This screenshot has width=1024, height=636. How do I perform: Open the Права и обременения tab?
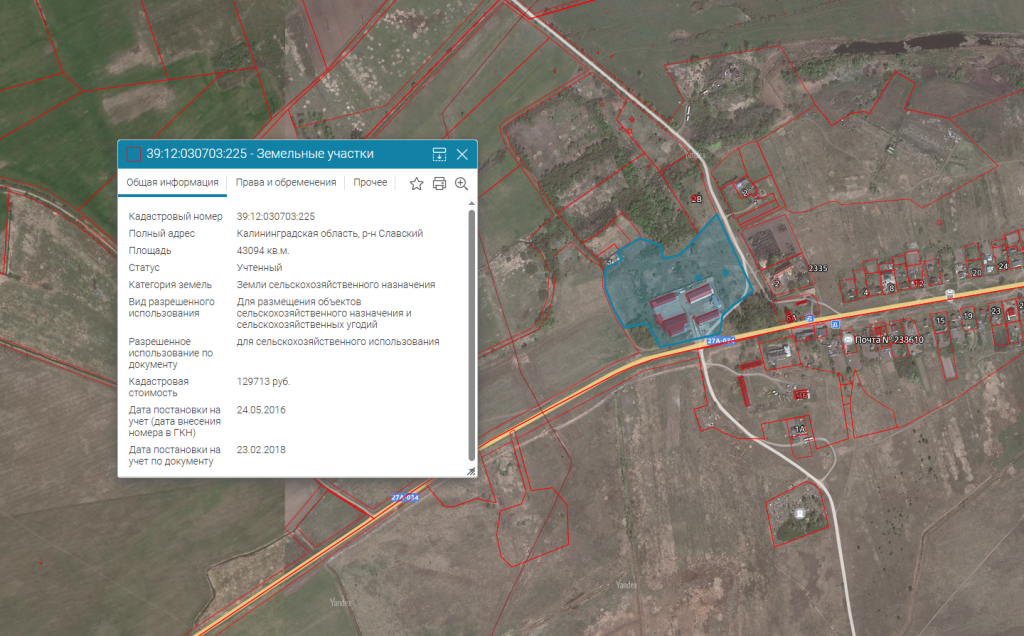[286, 183]
